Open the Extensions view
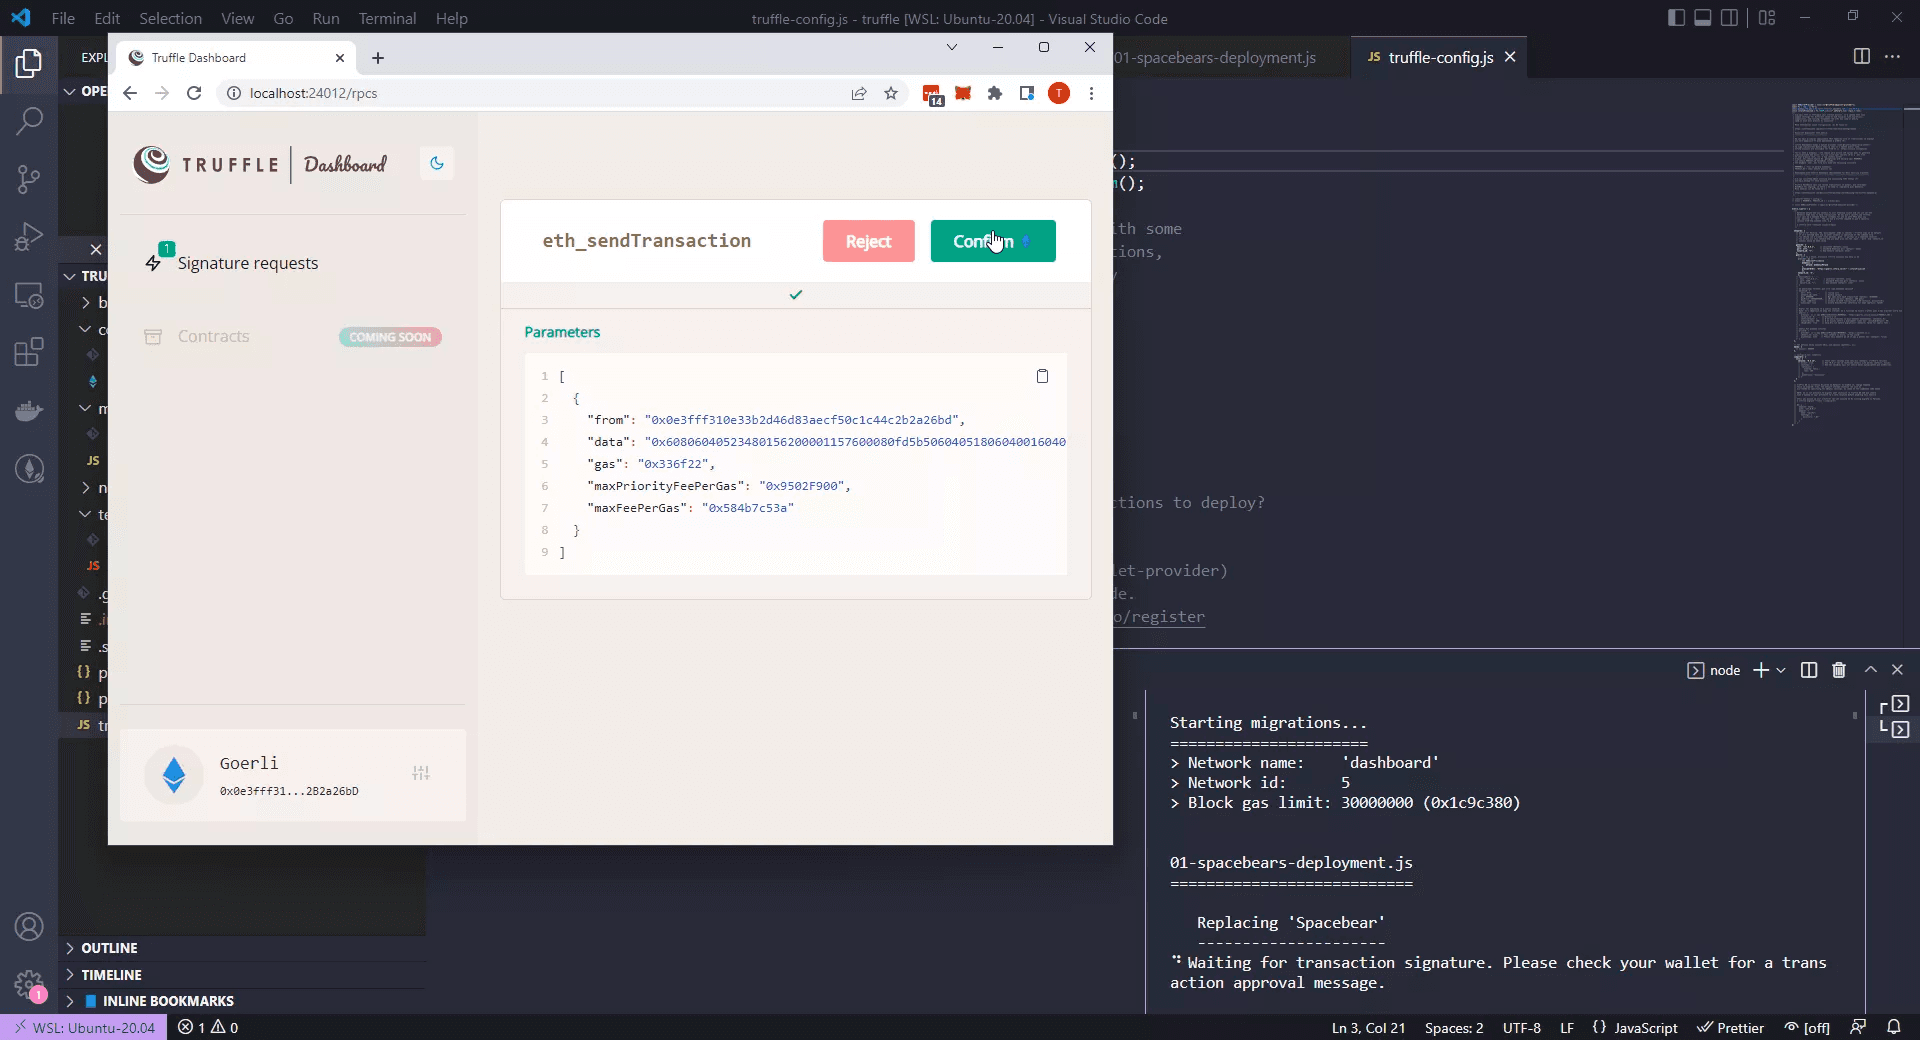 (29, 352)
